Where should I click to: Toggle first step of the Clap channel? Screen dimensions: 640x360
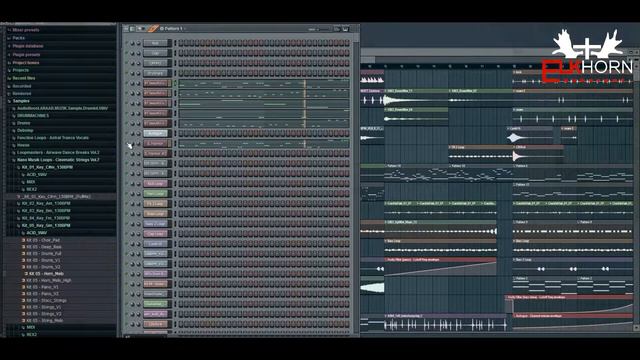[181, 53]
